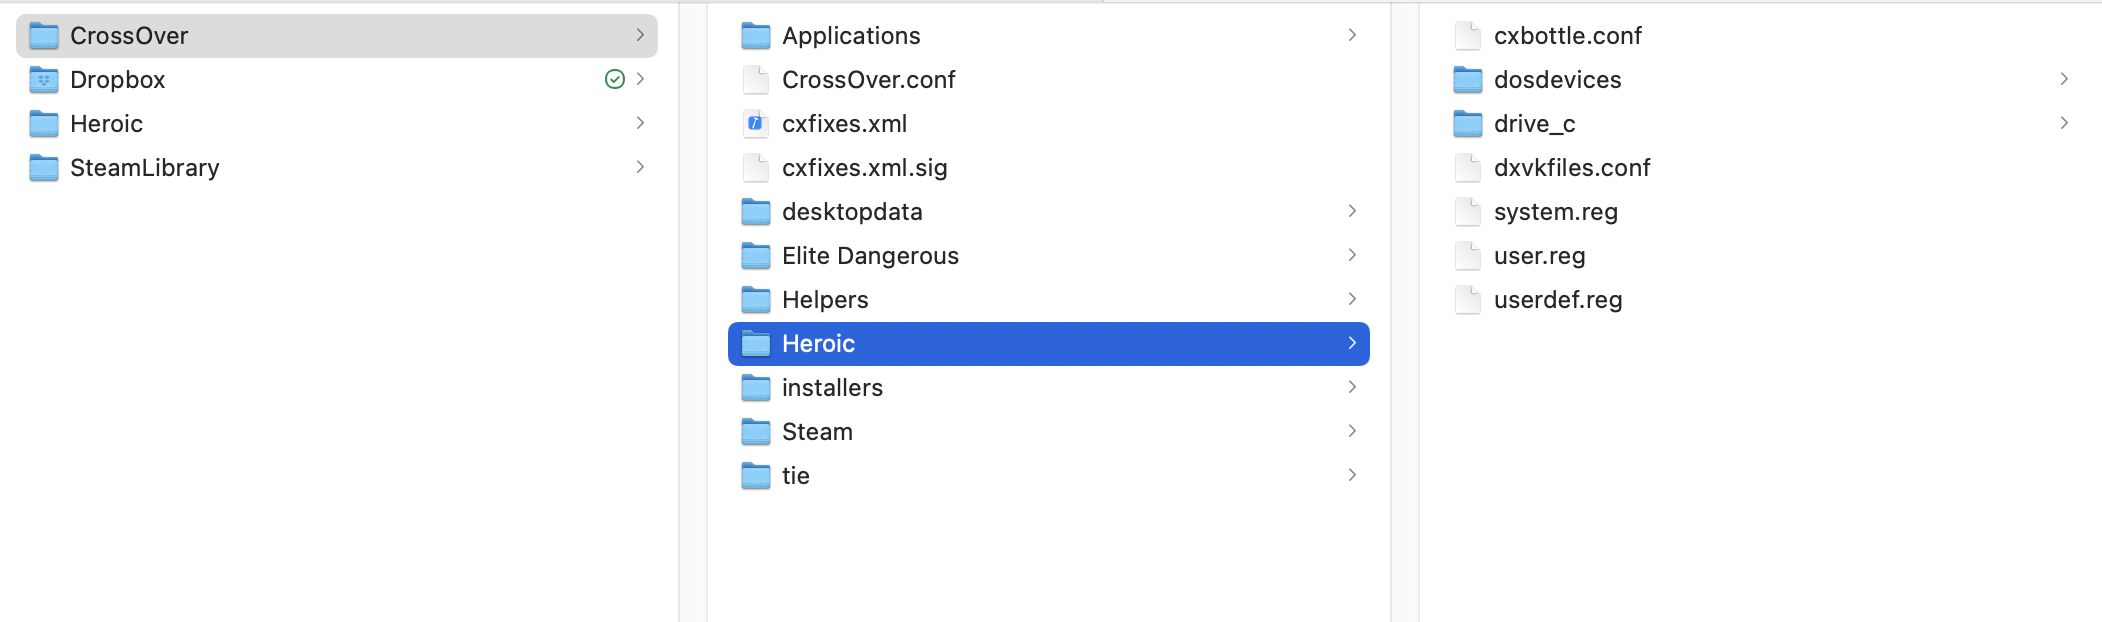Expand drive_c folder chevron
The height and width of the screenshot is (622, 2102).
coord(2064,123)
